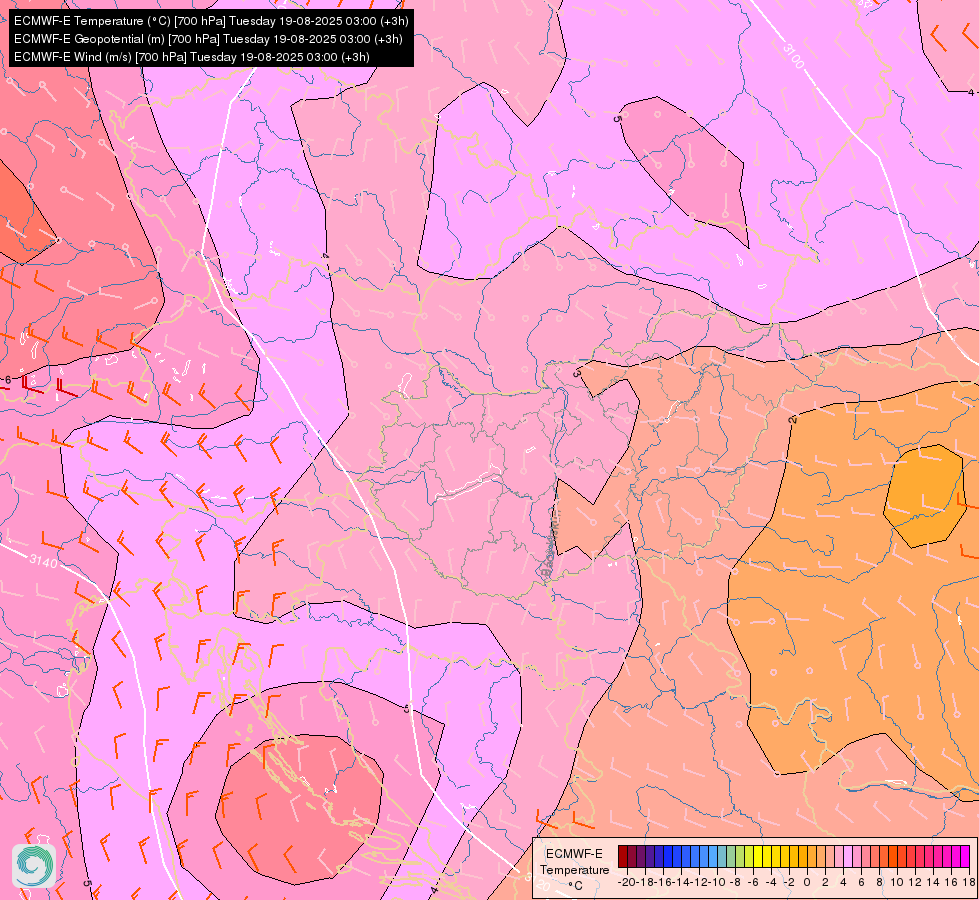This screenshot has height=900, width=979.
Task: Click the isotherm label 2 on the orange contour
Action: [793, 420]
